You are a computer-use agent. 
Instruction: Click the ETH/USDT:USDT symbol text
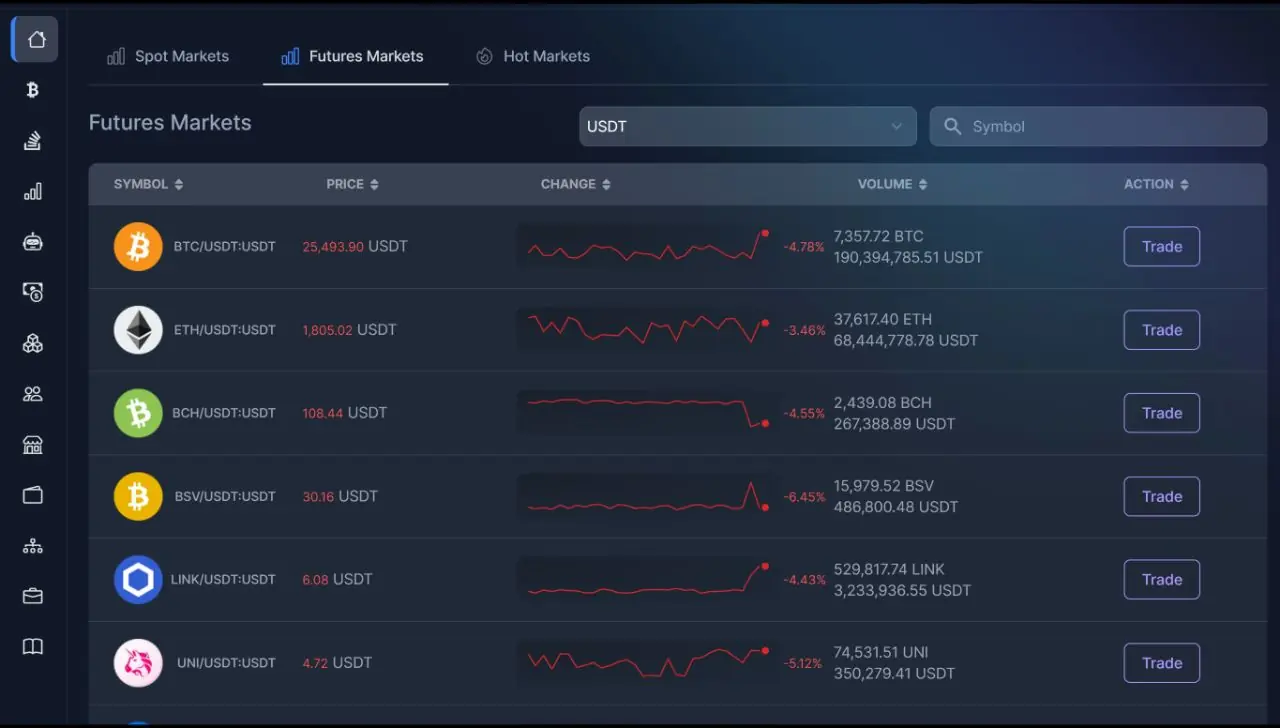pos(224,330)
